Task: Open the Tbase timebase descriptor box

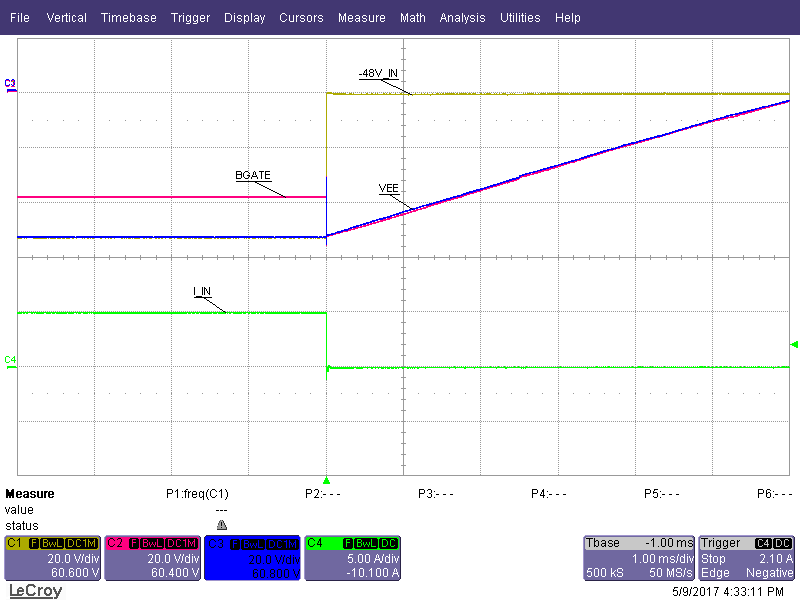Action: (638, 558)
